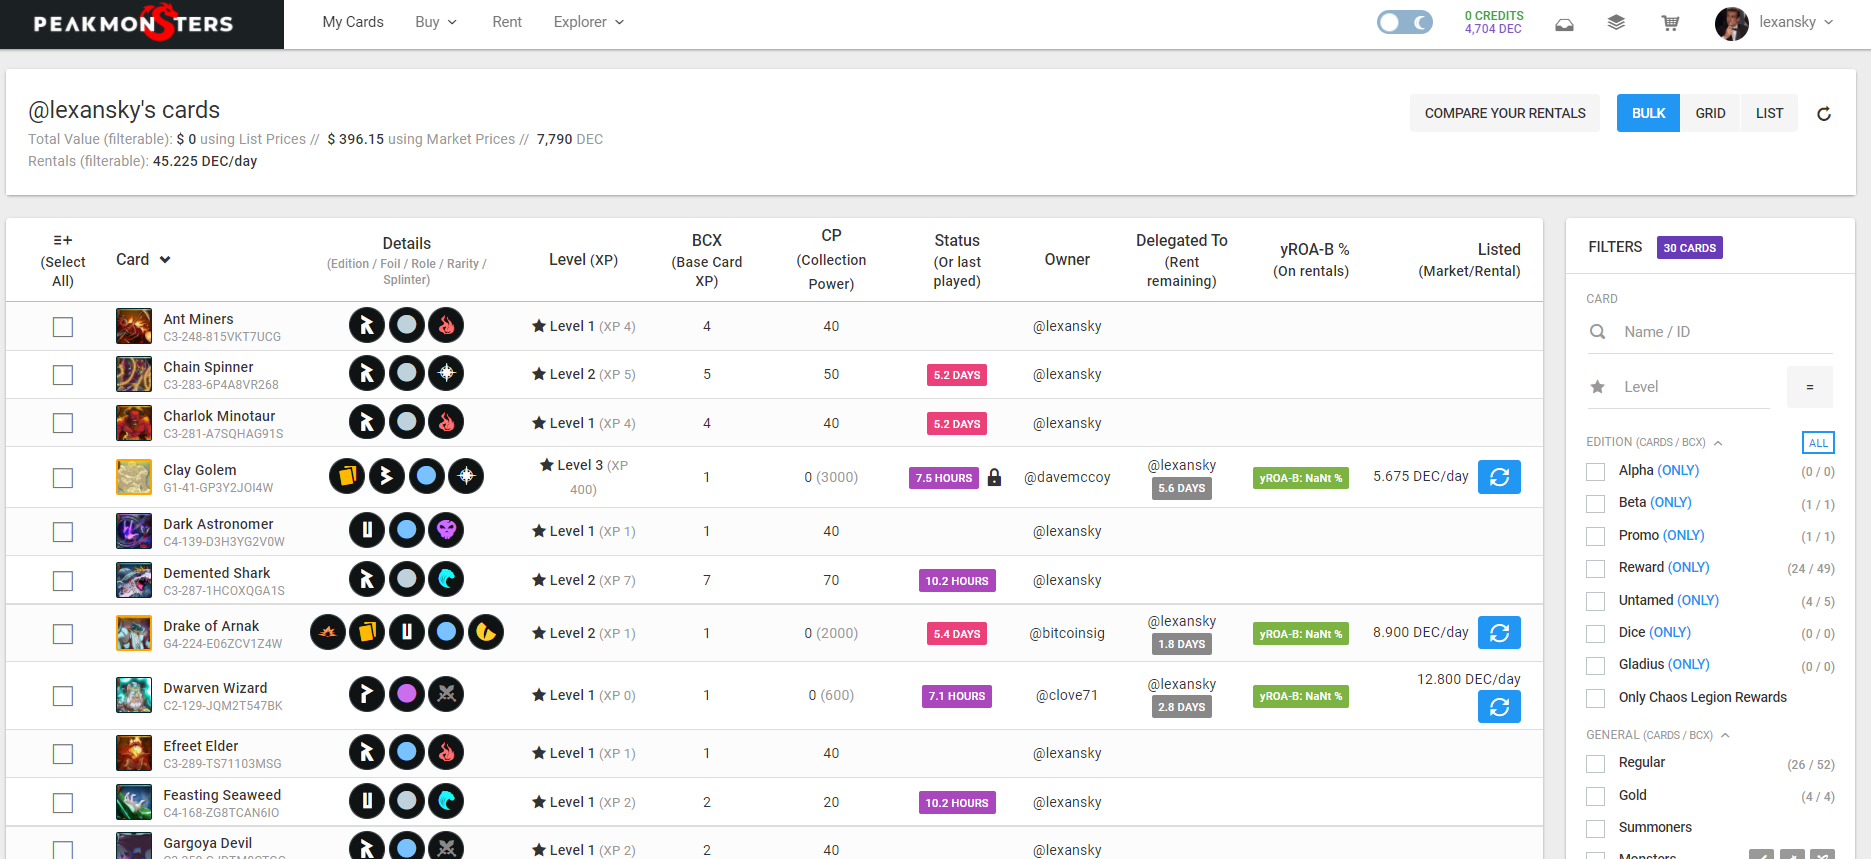Image resolution: width=1871 pixels, height=859 pixels.
Task: Sort by Card column dropdown arrow
Action: click(165, 260)
